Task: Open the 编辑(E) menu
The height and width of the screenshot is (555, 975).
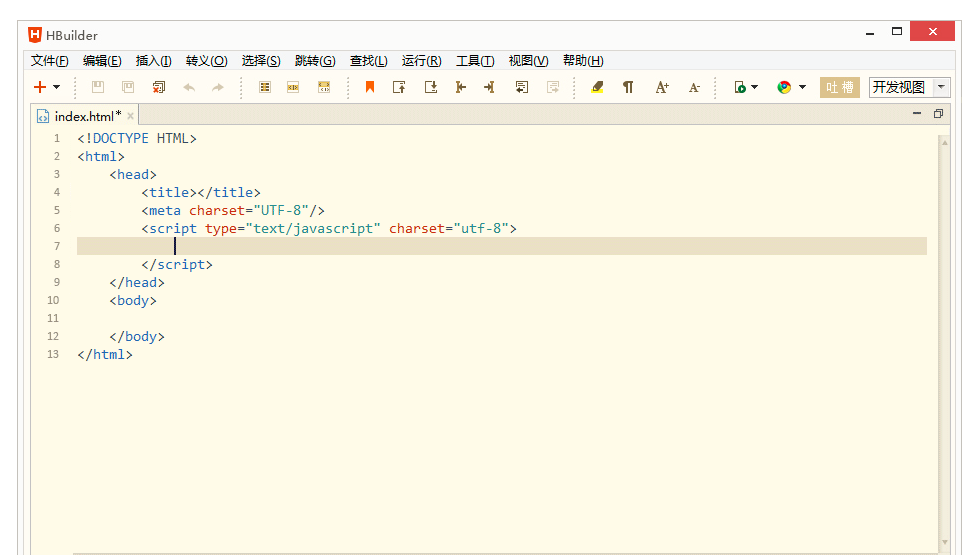Action: [x=102, y=61]
